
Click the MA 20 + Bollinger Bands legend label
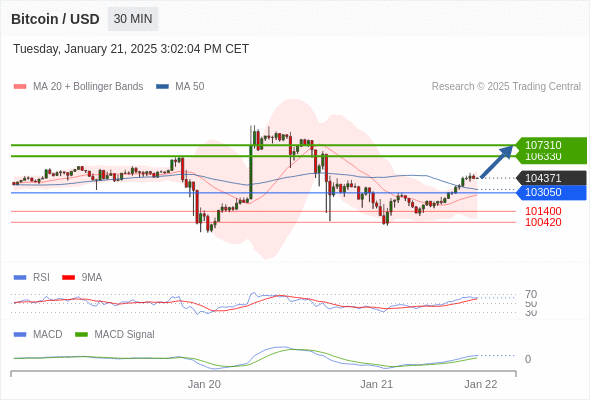point(88,87)
